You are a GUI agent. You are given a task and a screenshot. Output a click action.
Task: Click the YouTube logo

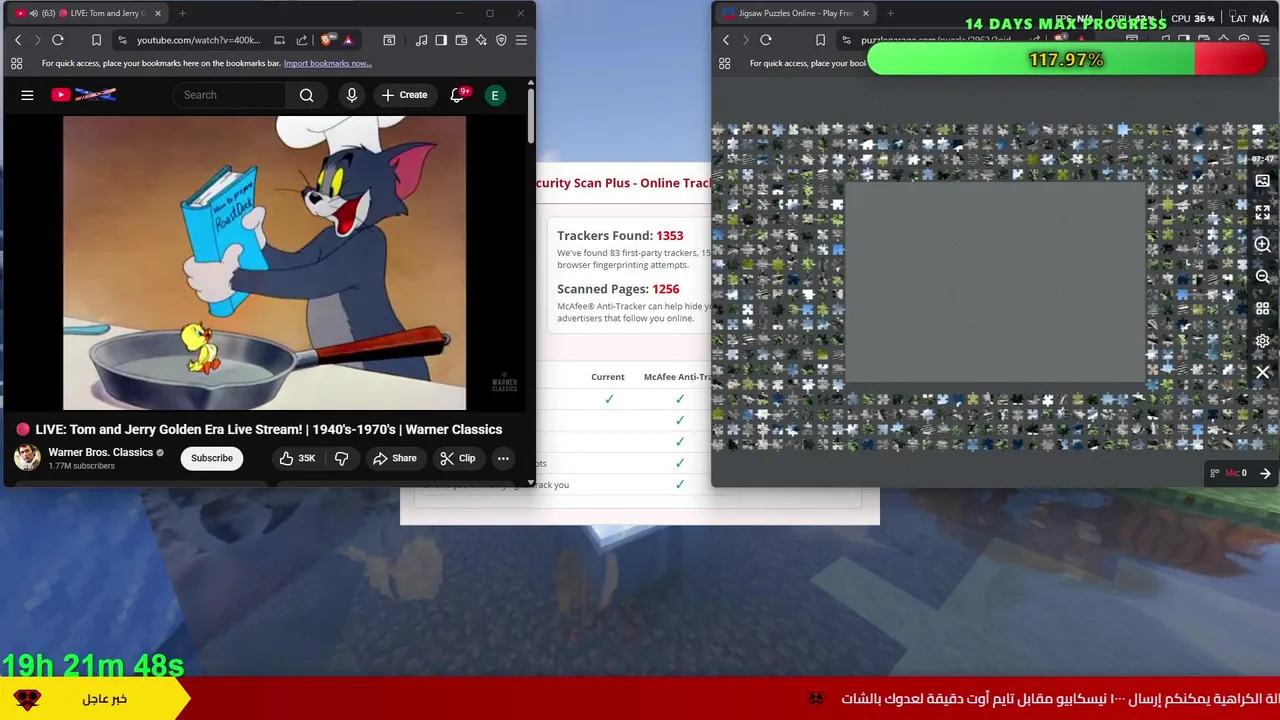(x=84, y=95)
